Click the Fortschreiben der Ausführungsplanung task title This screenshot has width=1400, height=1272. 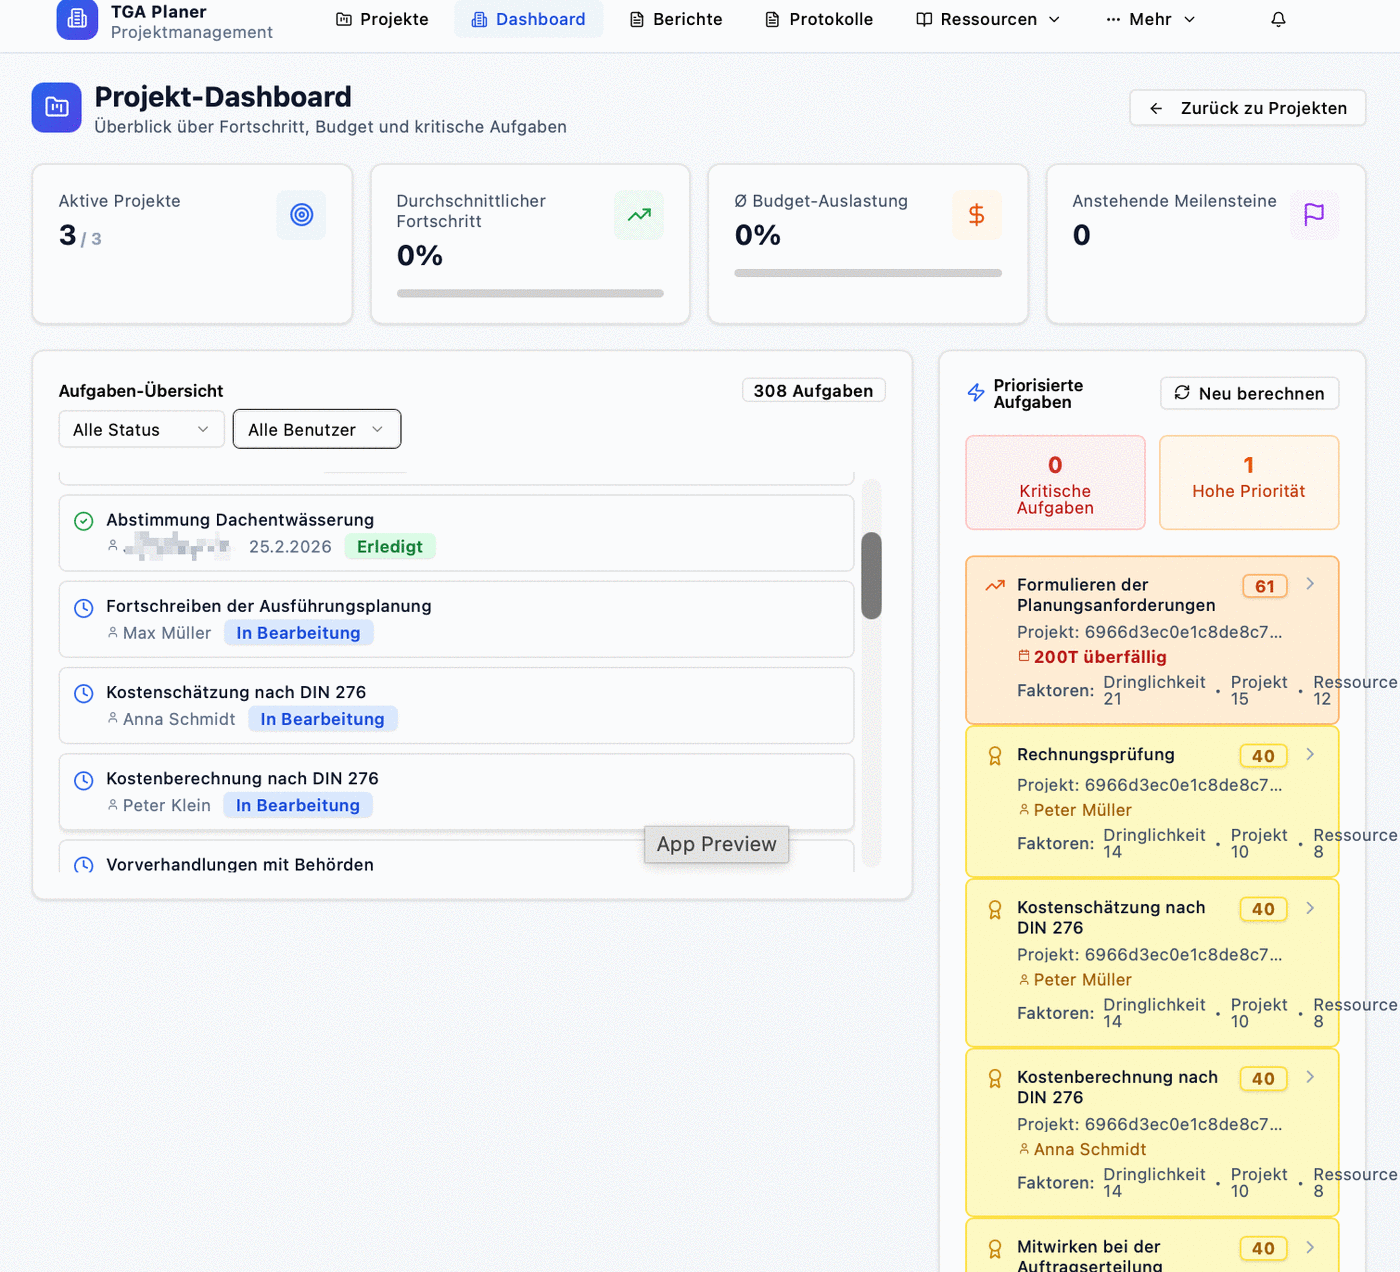point(269,606)
